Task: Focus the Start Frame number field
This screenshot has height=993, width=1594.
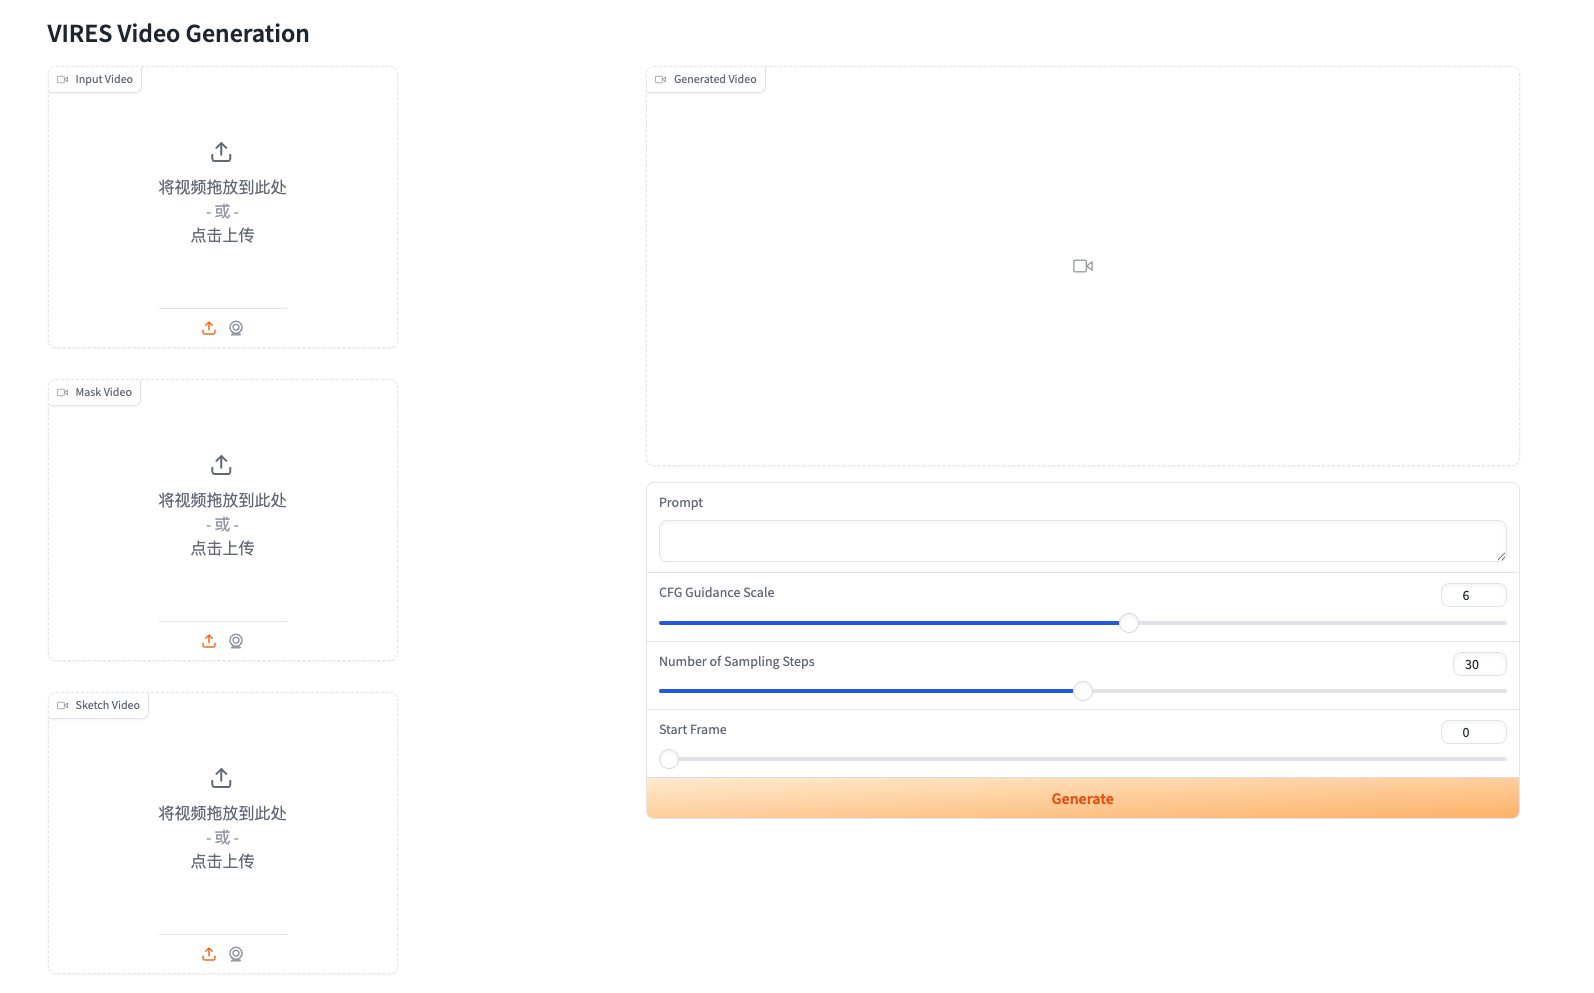Action: tap(1473, 732)
